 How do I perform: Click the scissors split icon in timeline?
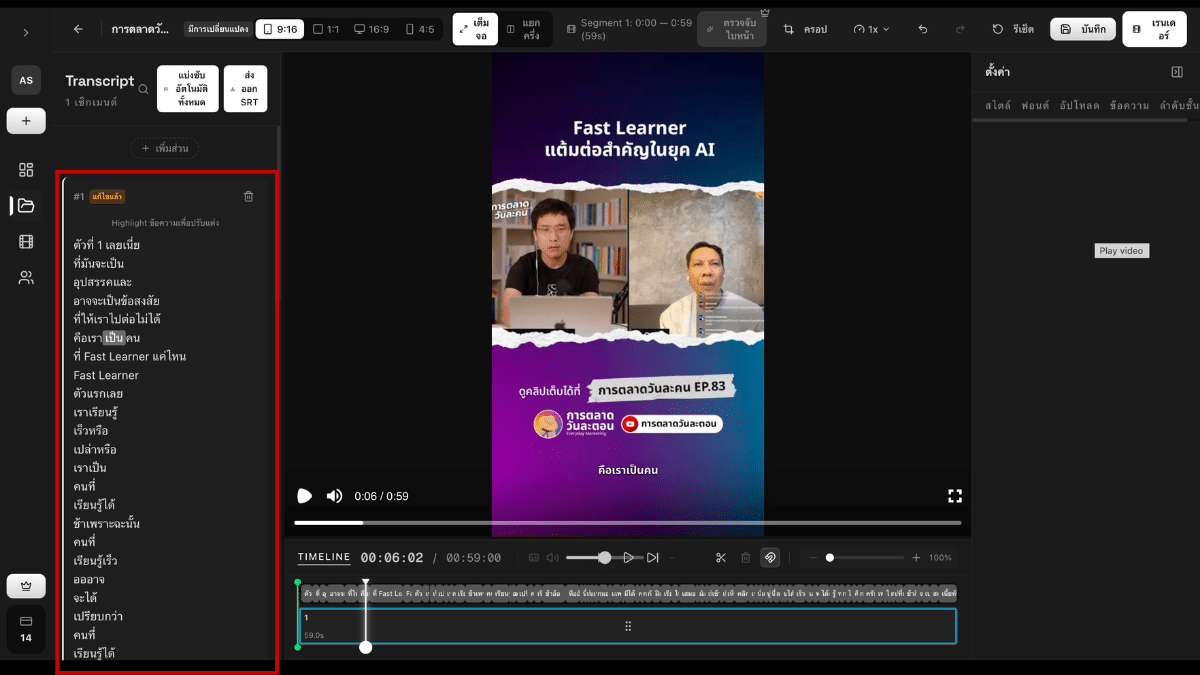pos(721,558)
